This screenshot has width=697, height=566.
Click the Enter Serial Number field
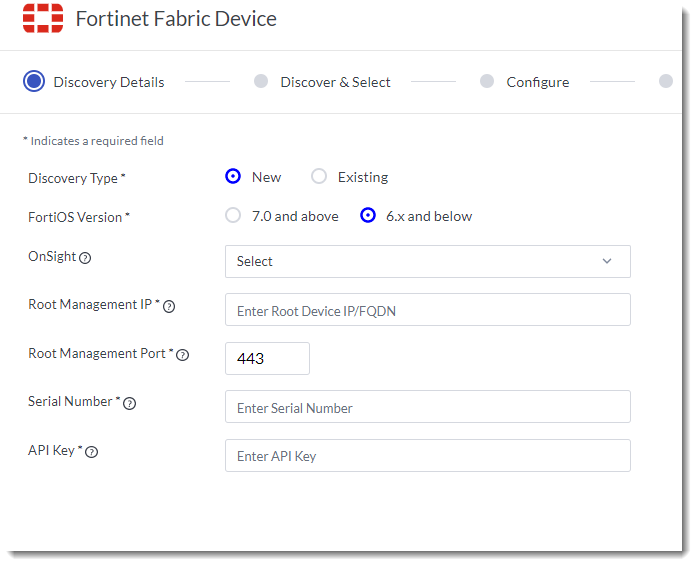coord(427,407)
